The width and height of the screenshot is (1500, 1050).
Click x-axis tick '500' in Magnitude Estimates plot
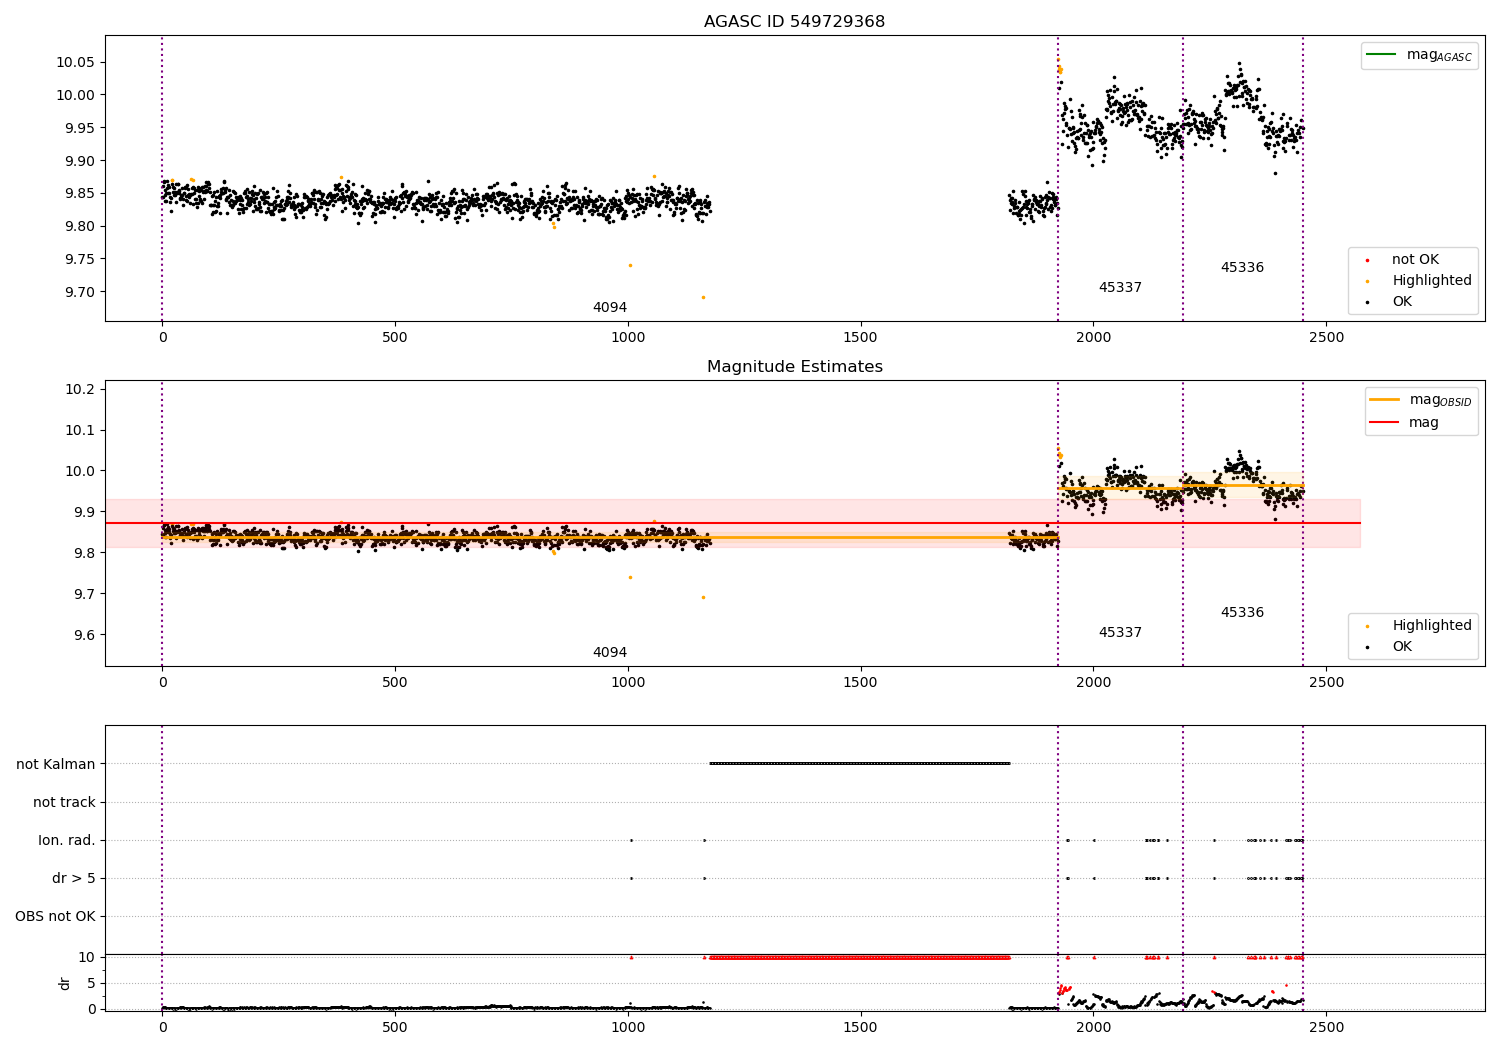(x=395, y=683)
